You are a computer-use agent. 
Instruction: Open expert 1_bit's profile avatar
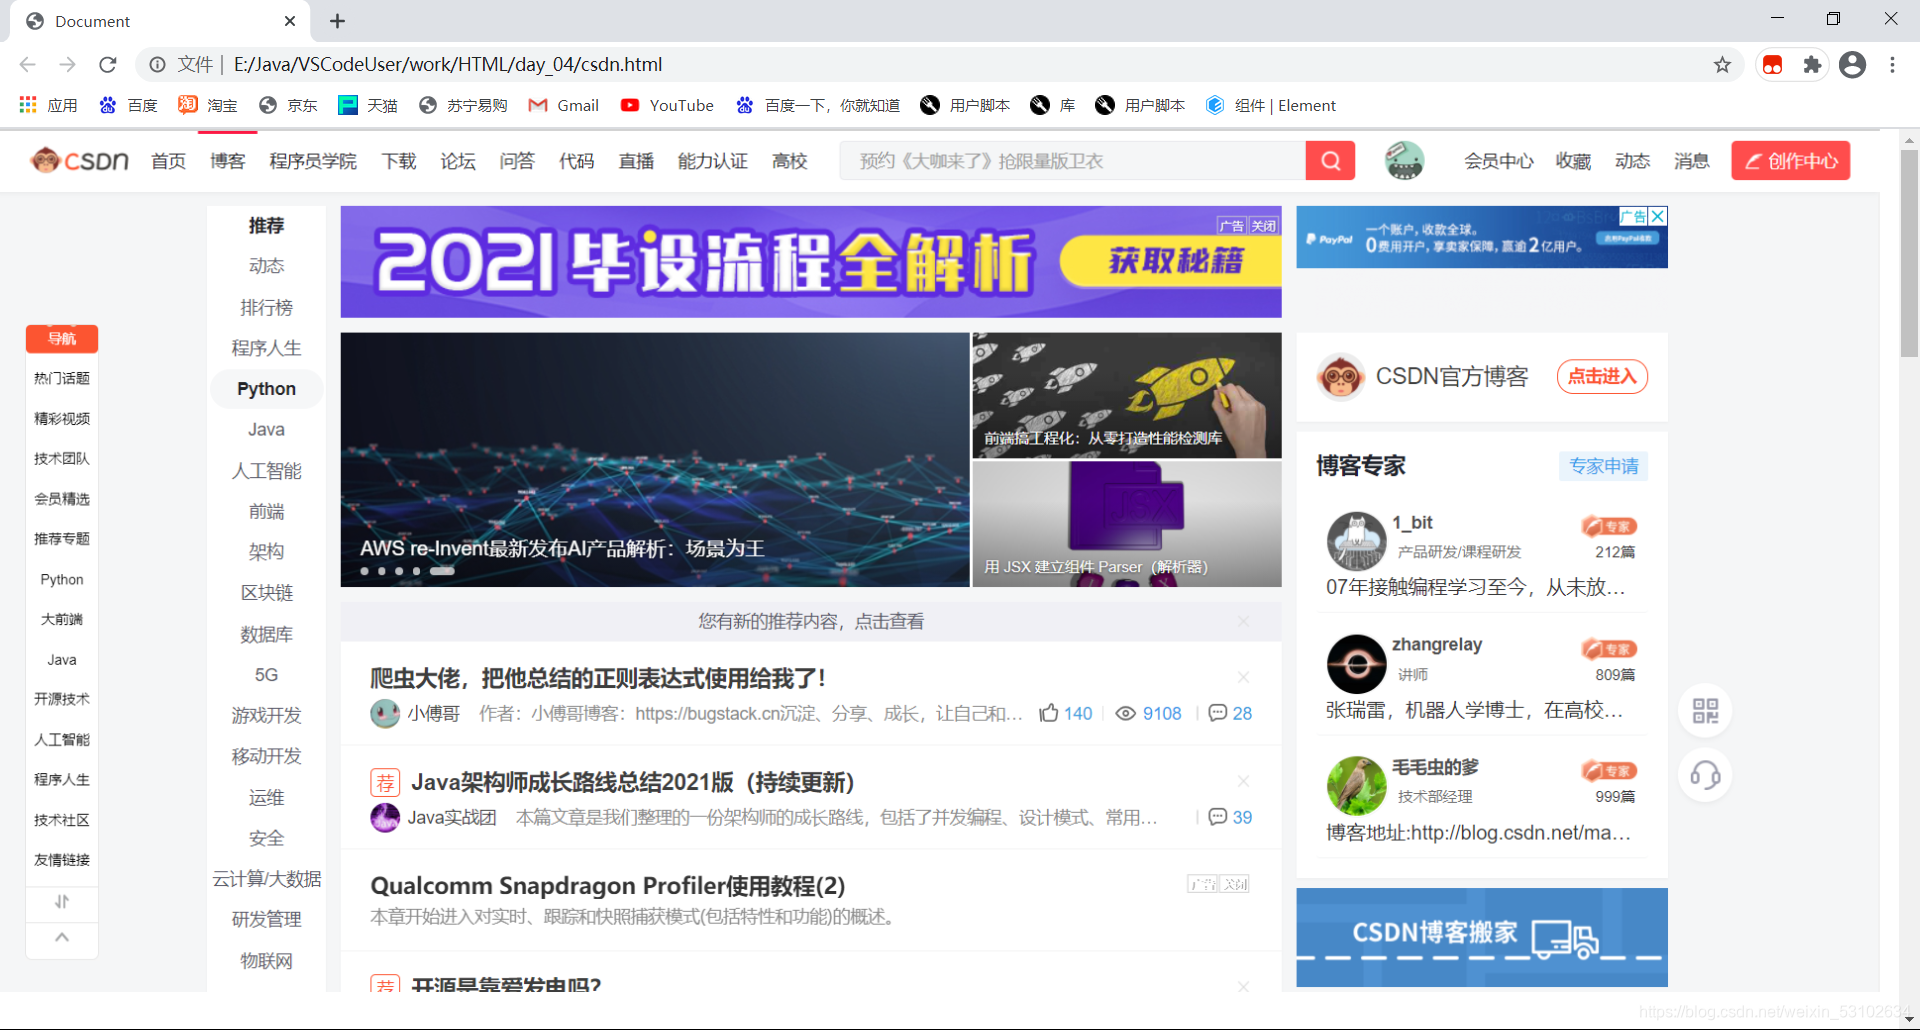pyautogui.click(x=1356, y=541)
